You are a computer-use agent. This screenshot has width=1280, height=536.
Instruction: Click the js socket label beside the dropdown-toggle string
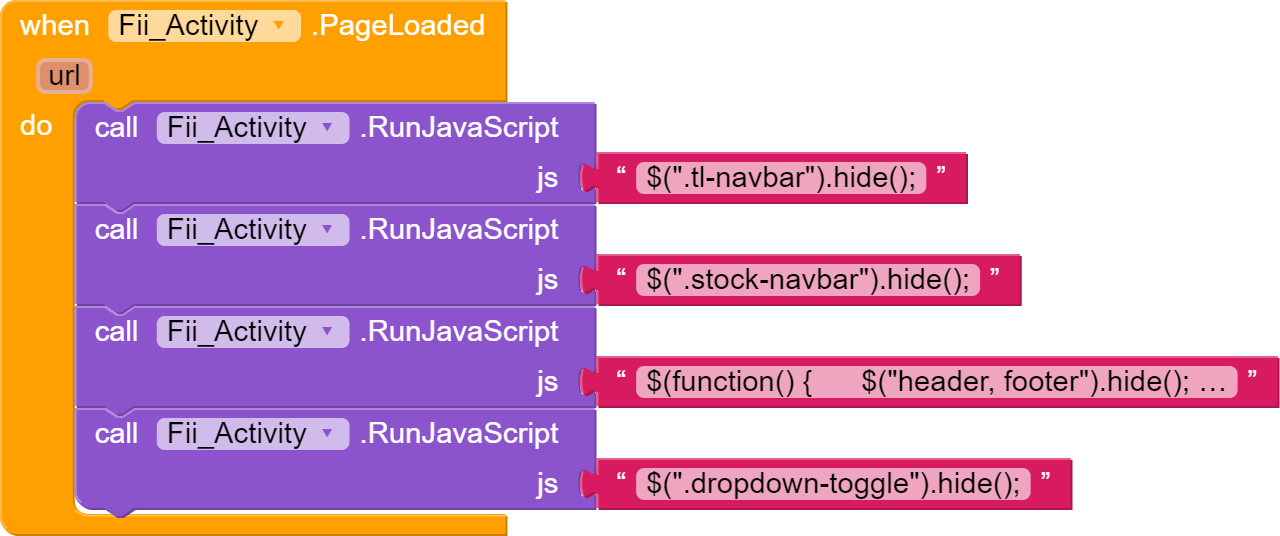click(x=547, y=484)
